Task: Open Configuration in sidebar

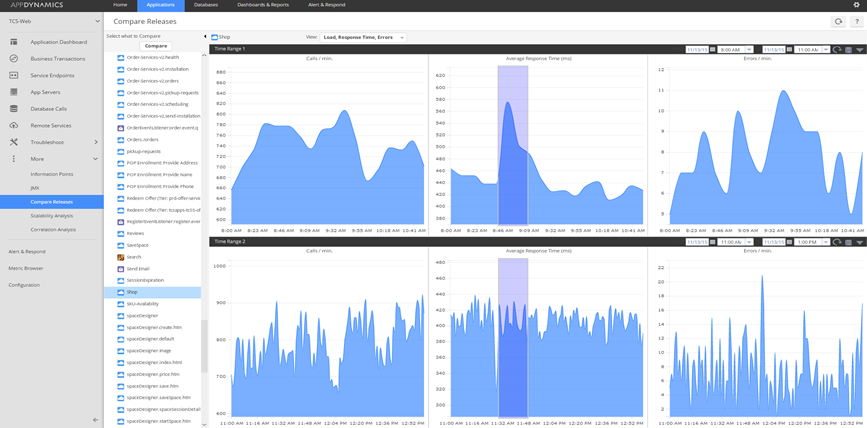Action: click(24, 285)
